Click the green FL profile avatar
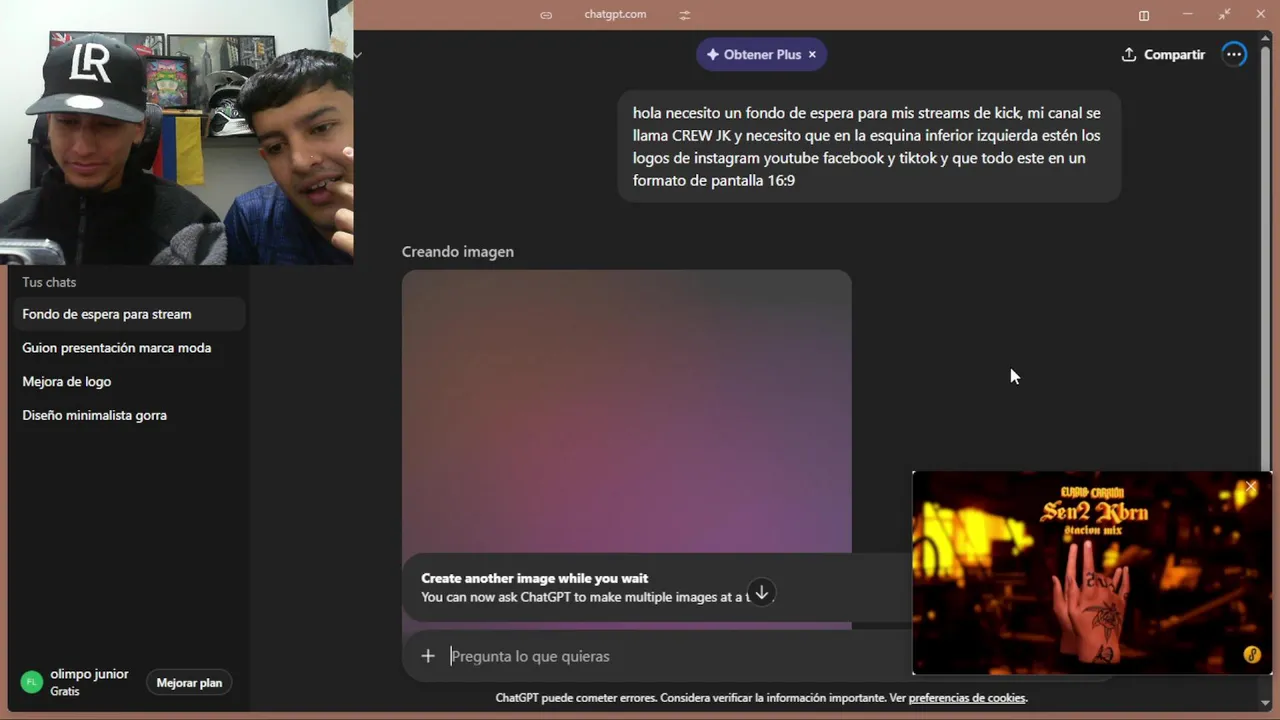1280x720 pixels. 32,682
